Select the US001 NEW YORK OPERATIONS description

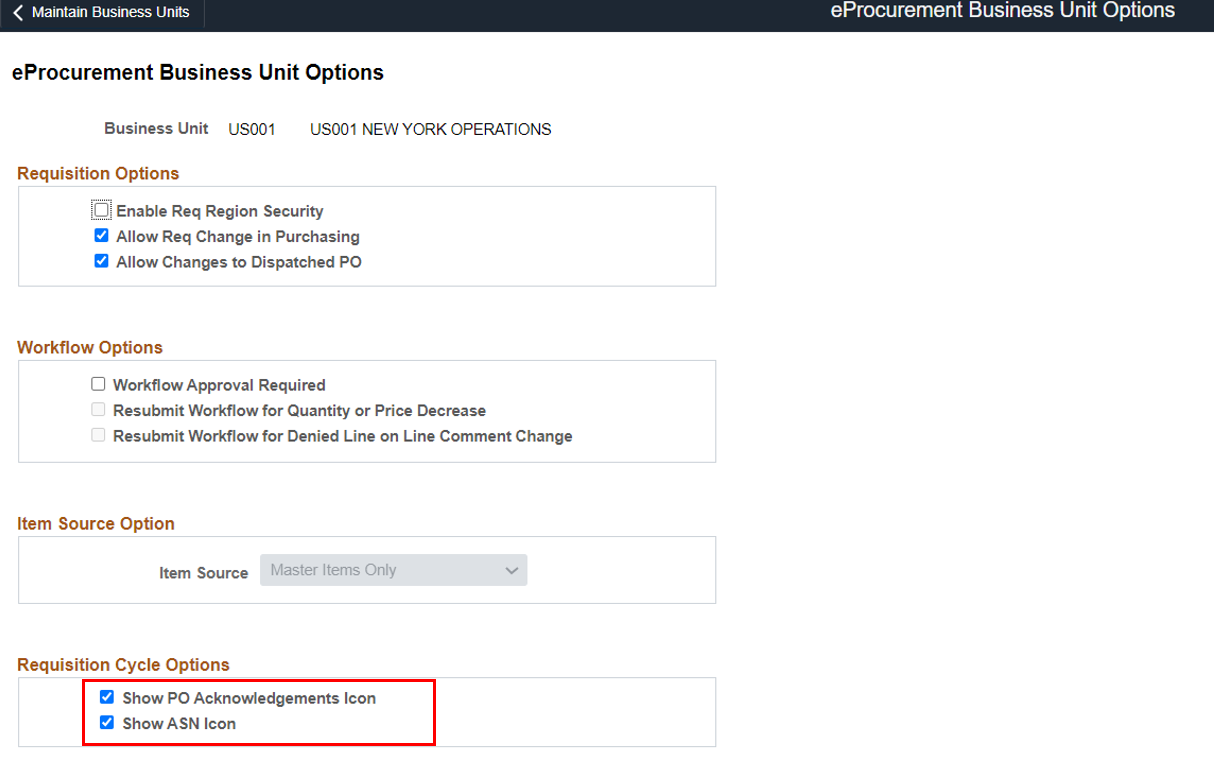(430, 129)
